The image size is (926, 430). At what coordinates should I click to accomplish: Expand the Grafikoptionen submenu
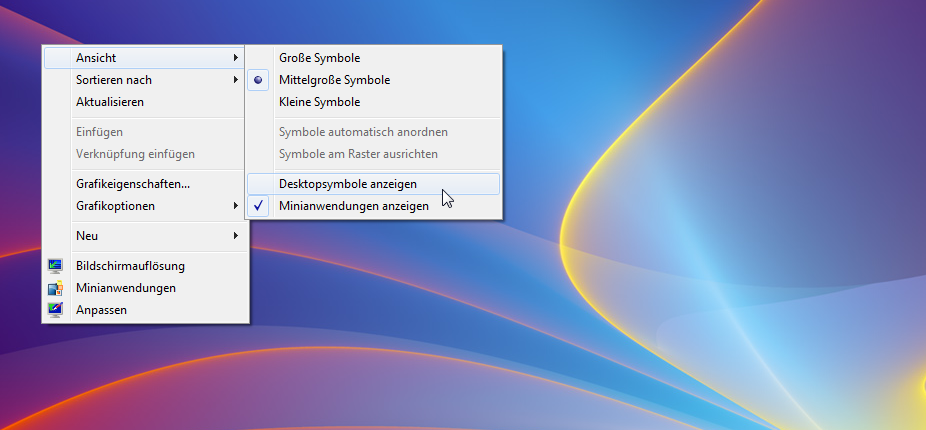pos(145,206)
